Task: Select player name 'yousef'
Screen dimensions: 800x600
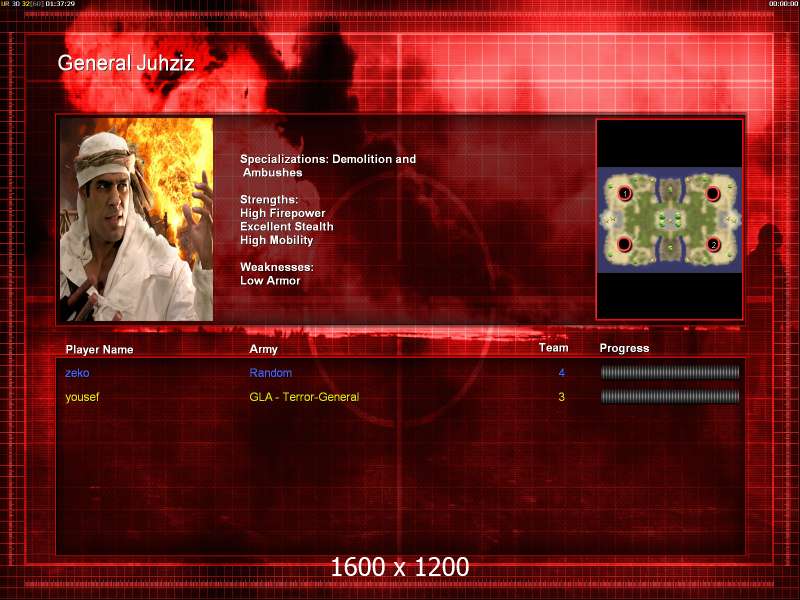Action: pos(82,397)
